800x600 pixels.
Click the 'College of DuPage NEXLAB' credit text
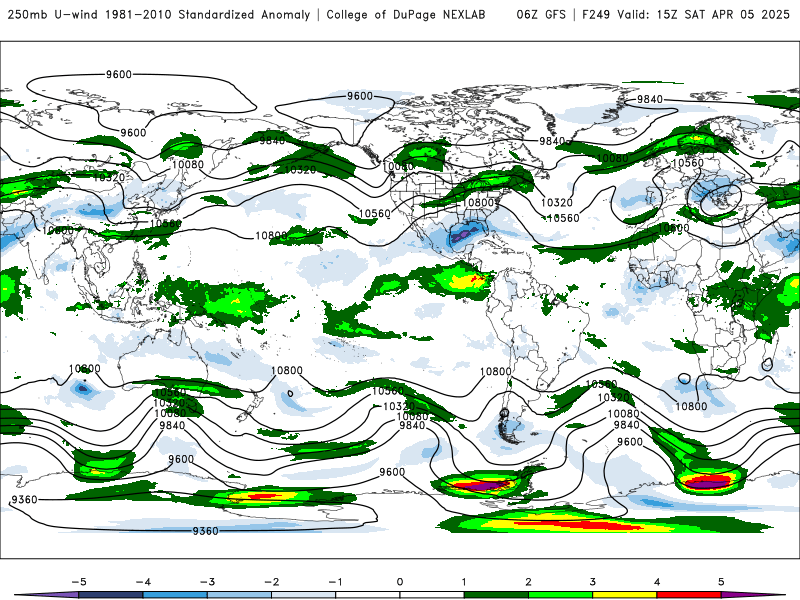(x=406, y=15)
